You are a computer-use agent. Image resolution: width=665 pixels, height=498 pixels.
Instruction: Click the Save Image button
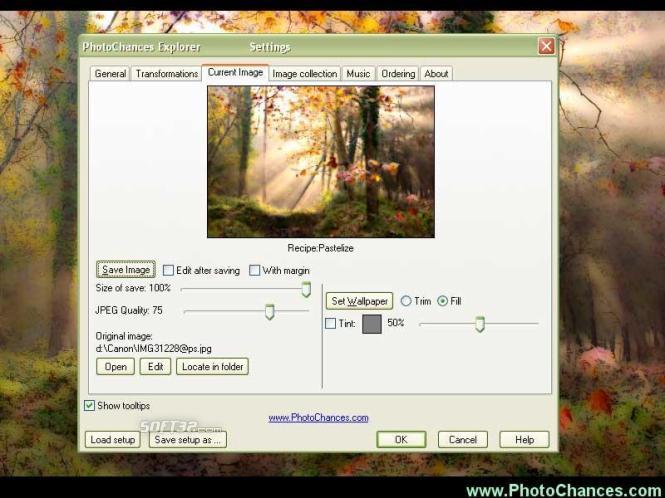tap(126, 270)
